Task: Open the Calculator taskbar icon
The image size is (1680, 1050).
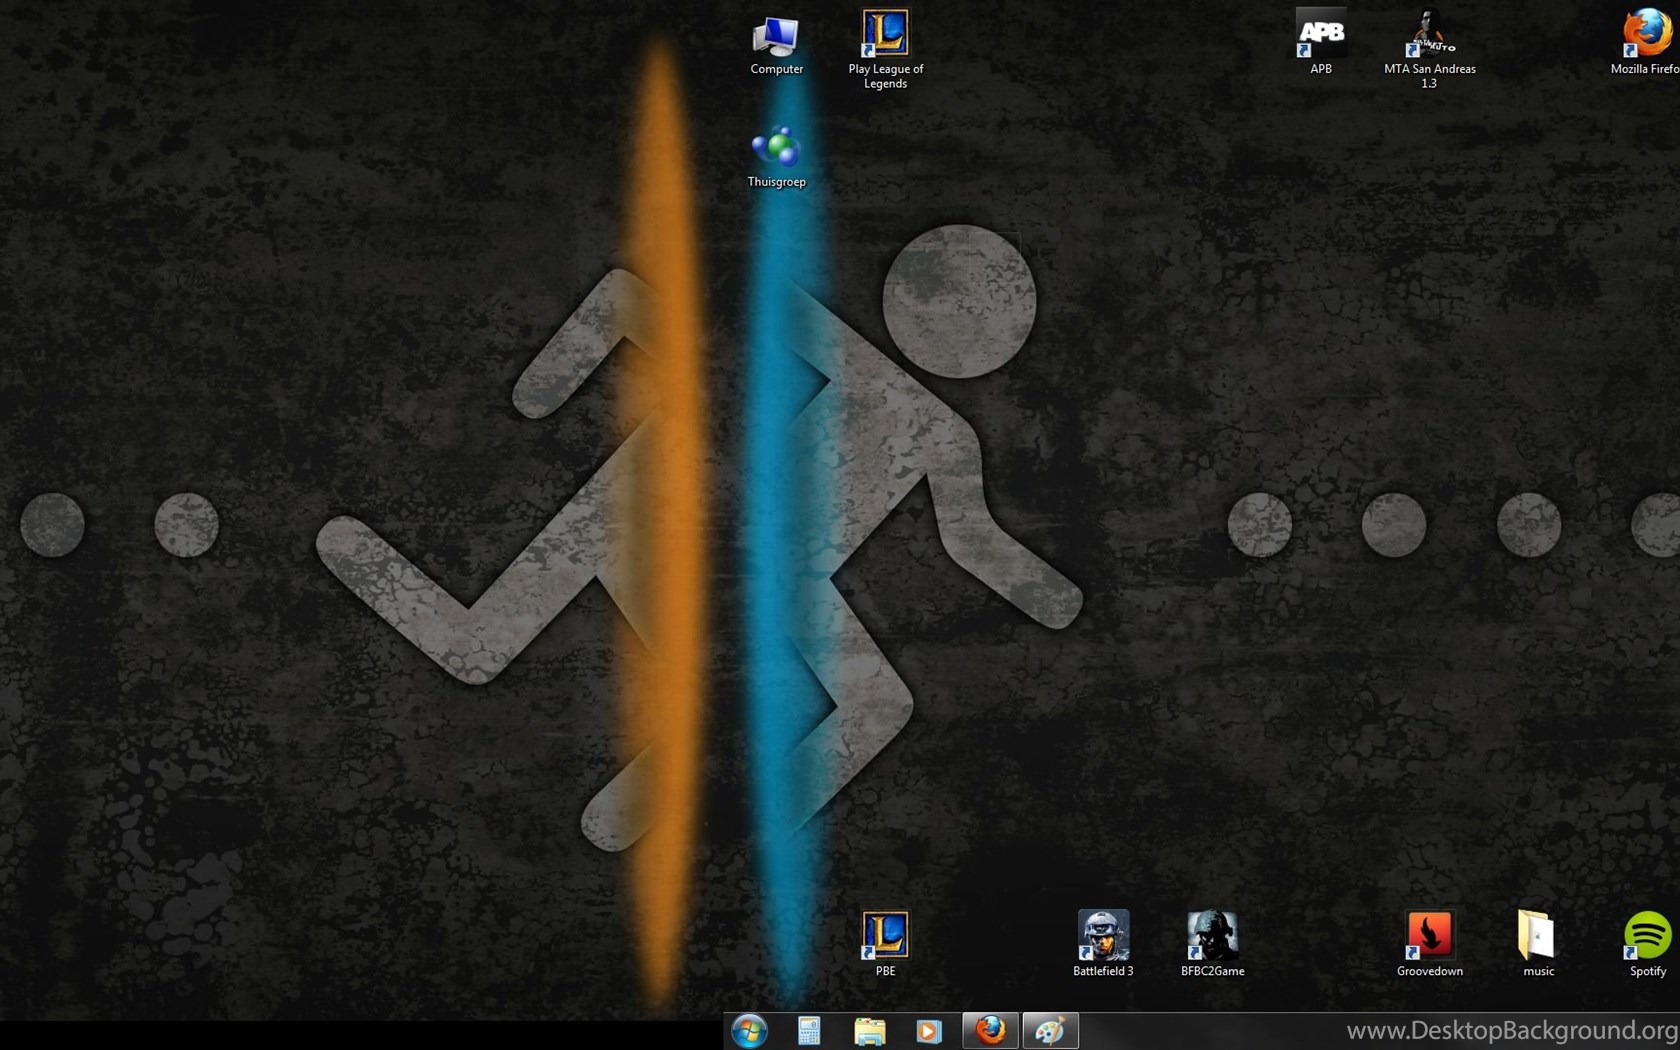Action: (809, 1031)
